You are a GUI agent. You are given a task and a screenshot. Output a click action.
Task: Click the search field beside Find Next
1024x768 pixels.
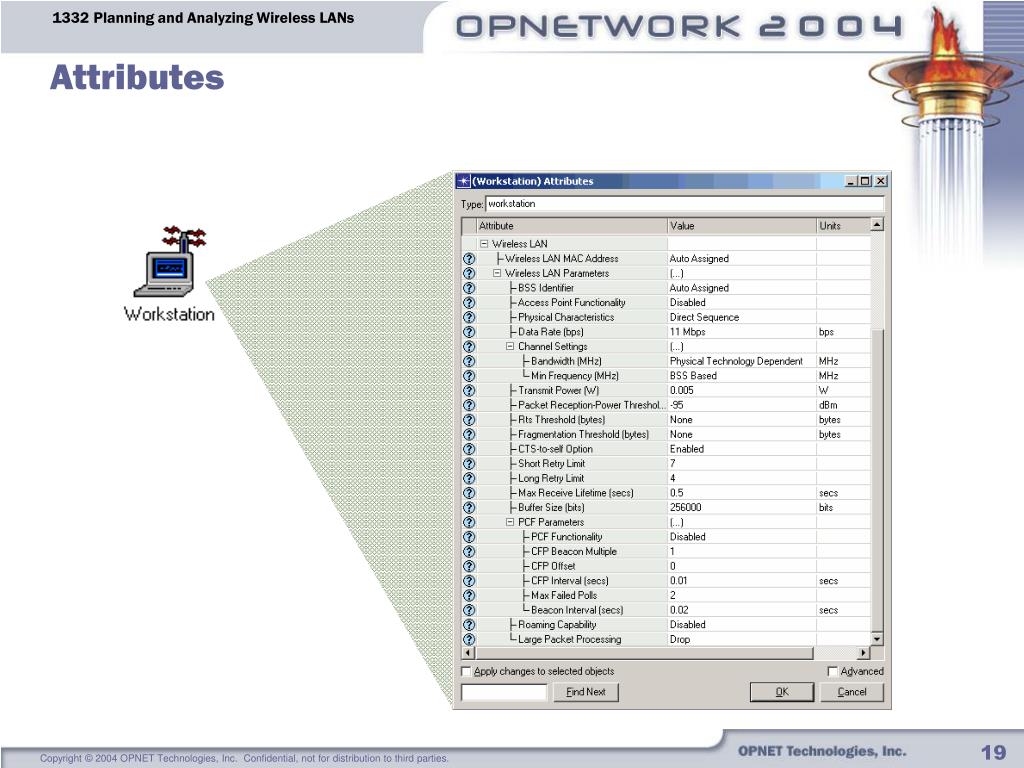coord(504,692)
